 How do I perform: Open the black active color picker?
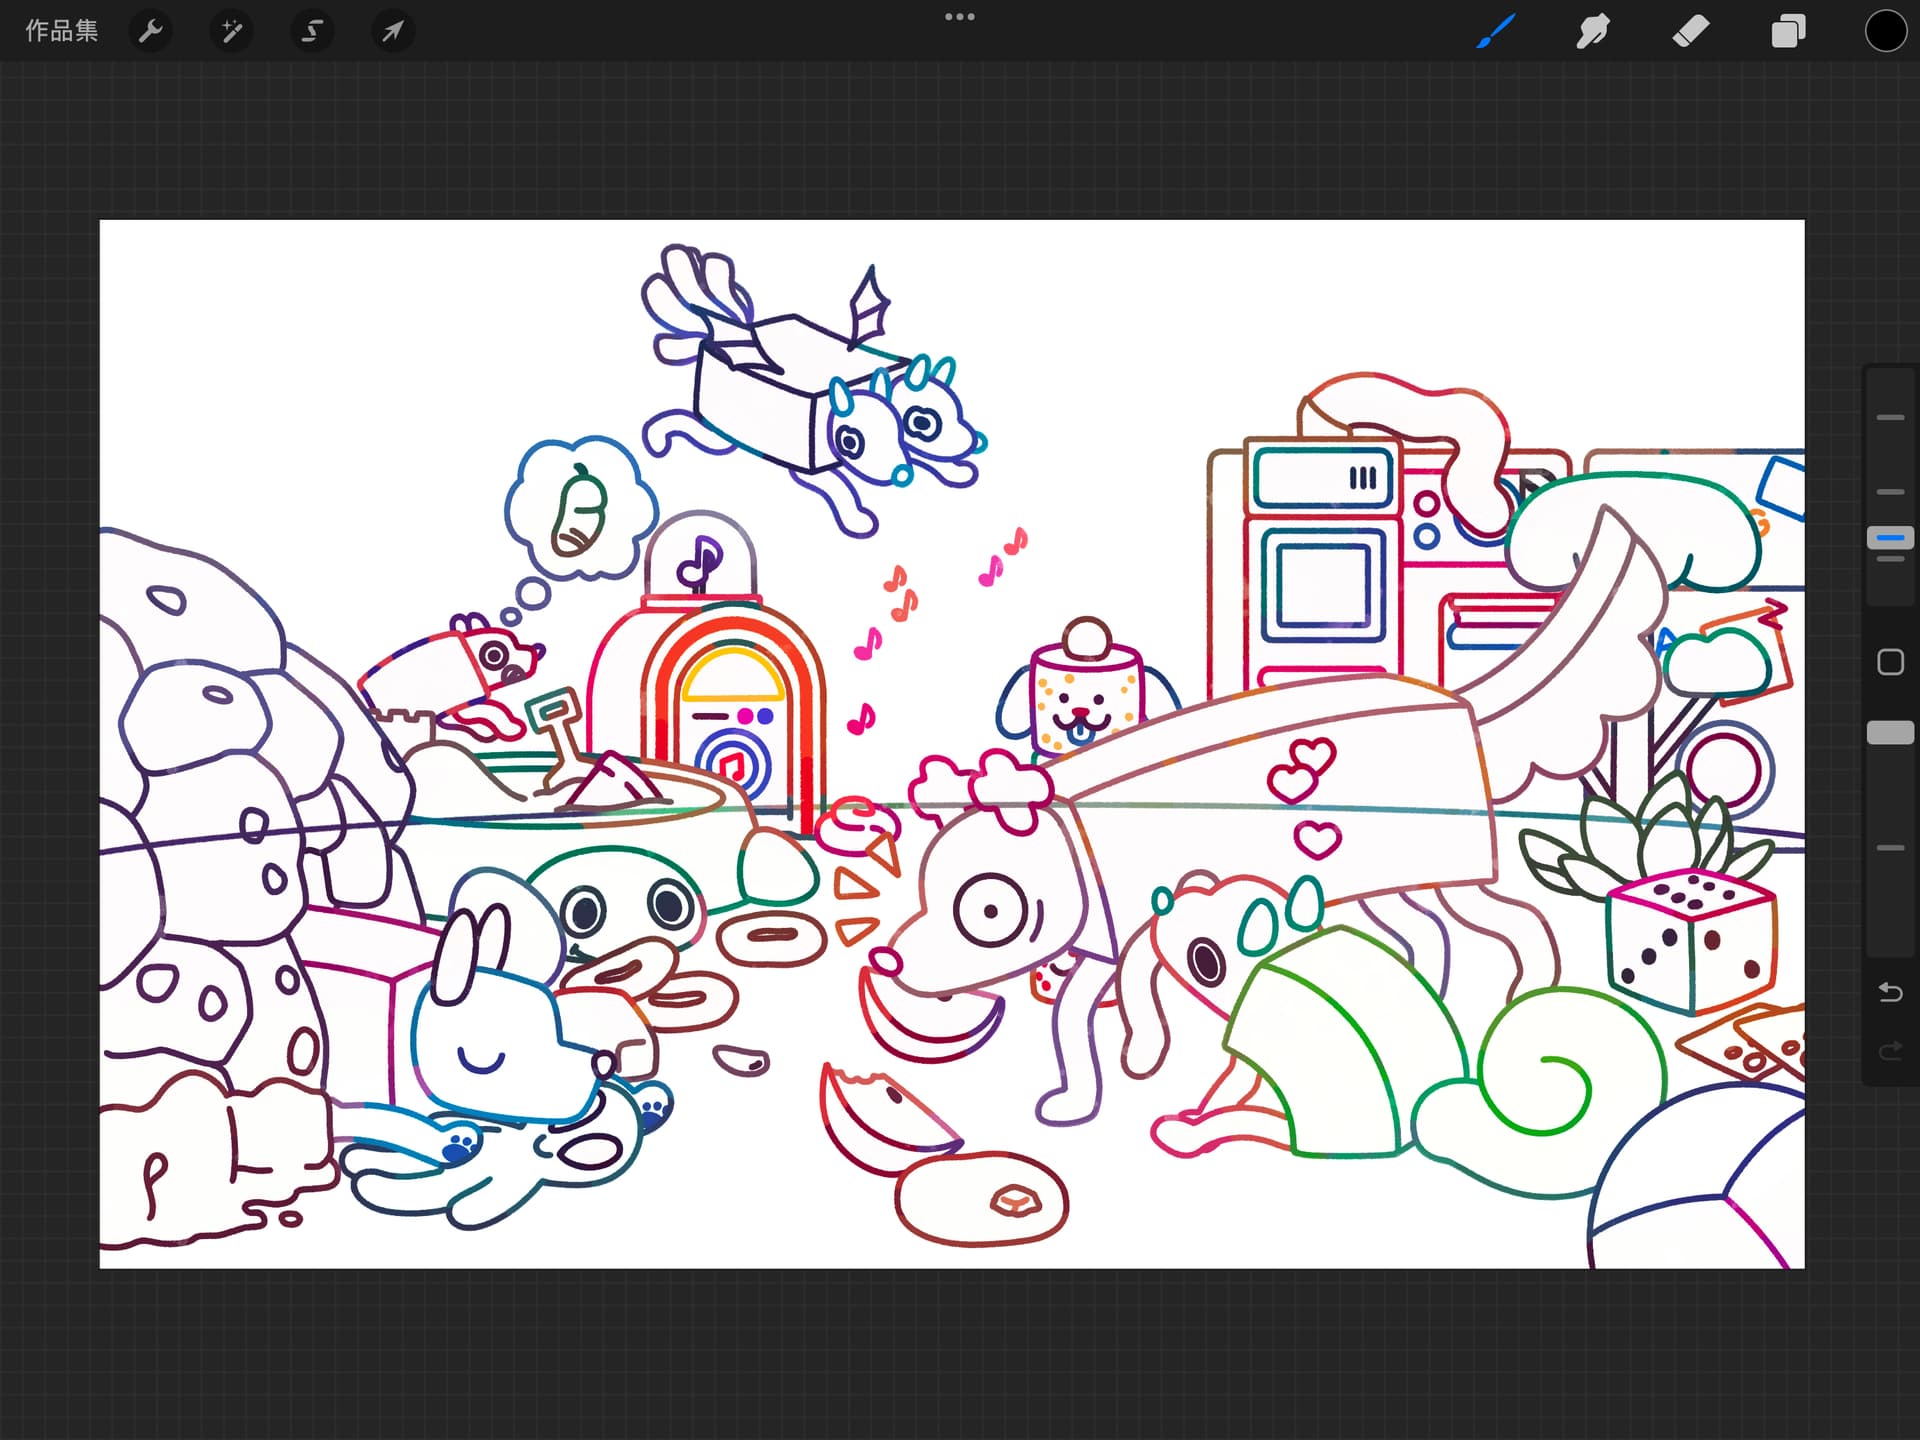[x=1885, y=31]
